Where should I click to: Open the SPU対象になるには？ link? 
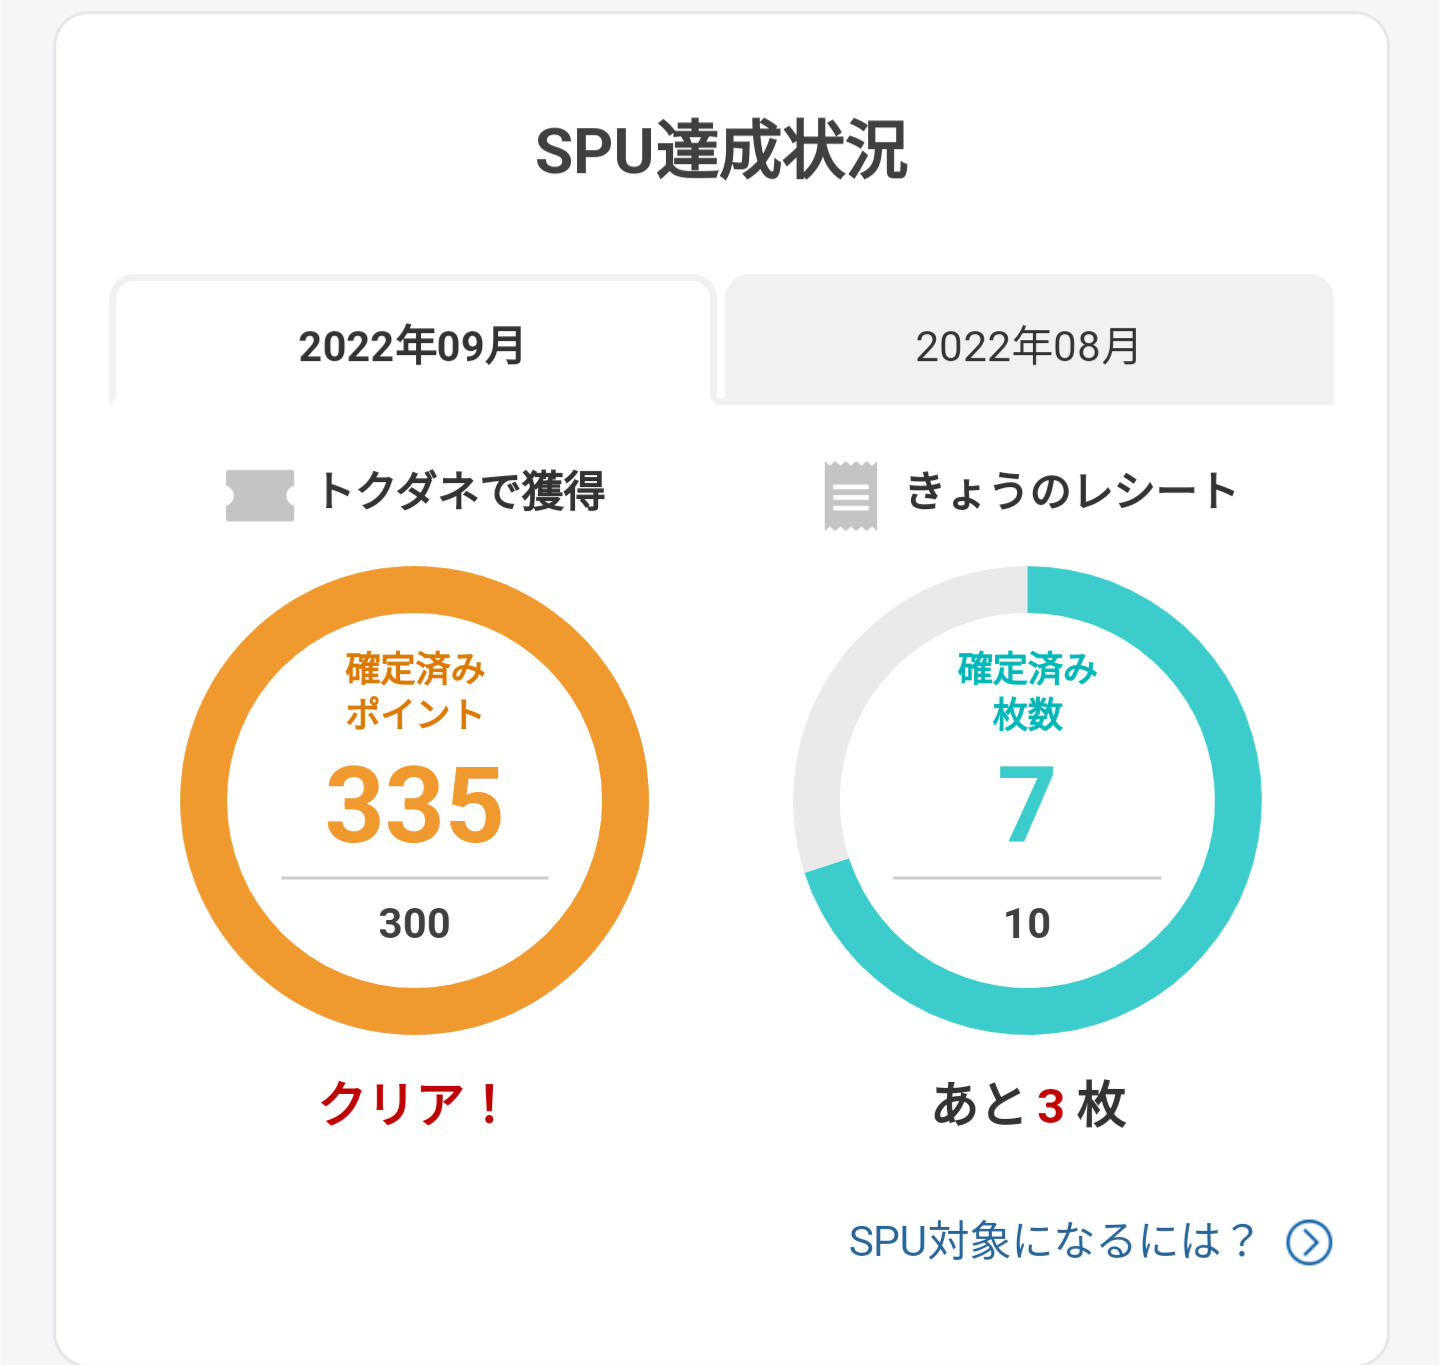1050,1242
